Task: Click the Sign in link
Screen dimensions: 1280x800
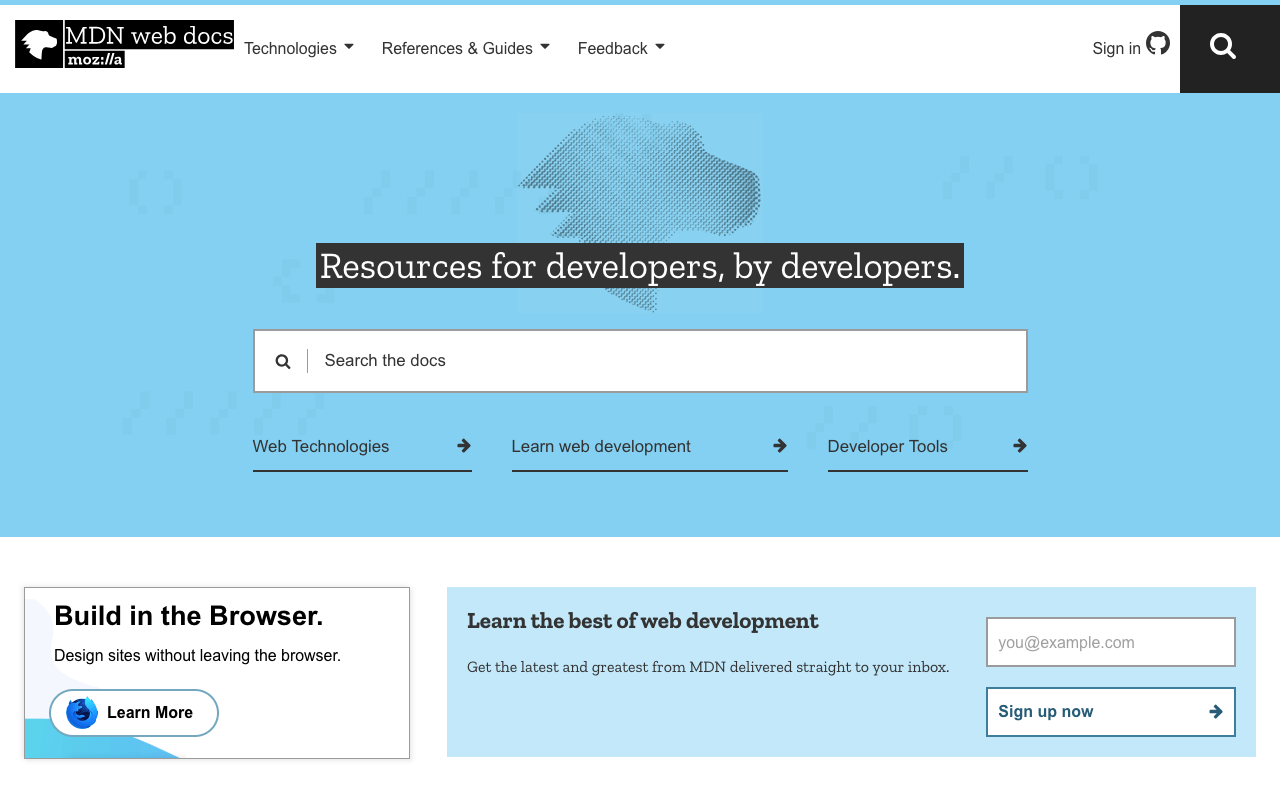Action: click(x=1116, y=48)
